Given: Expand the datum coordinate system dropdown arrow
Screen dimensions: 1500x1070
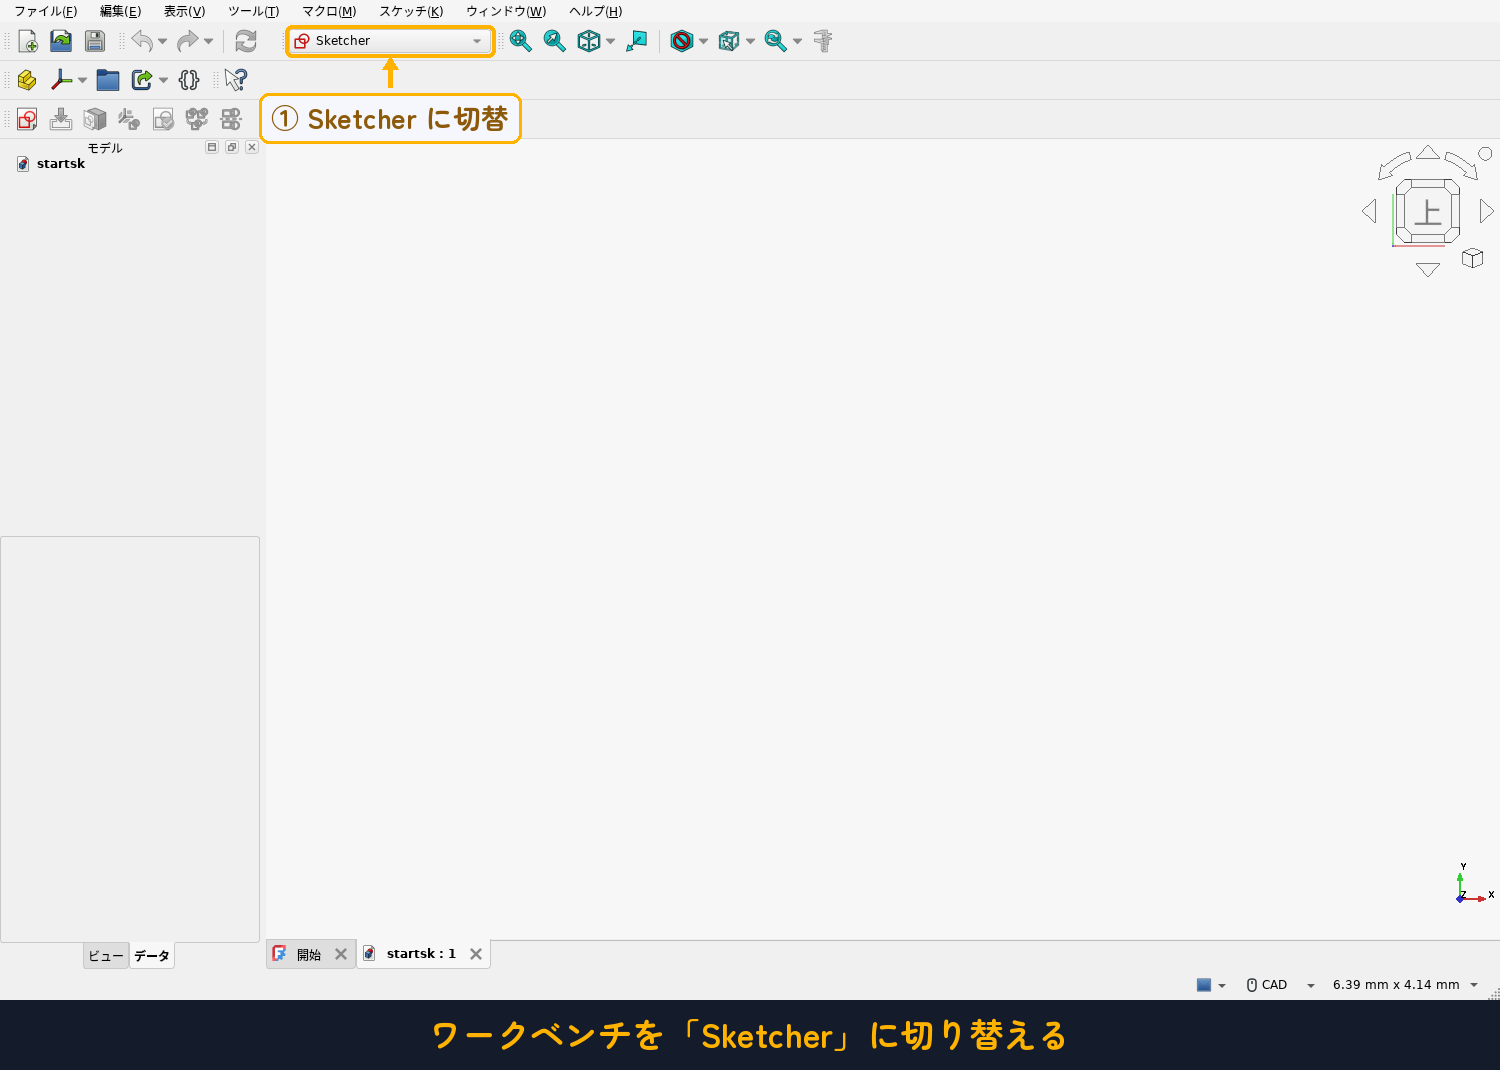Looking at the screenshot, I should pyautogui.click(x=82, y=80).
